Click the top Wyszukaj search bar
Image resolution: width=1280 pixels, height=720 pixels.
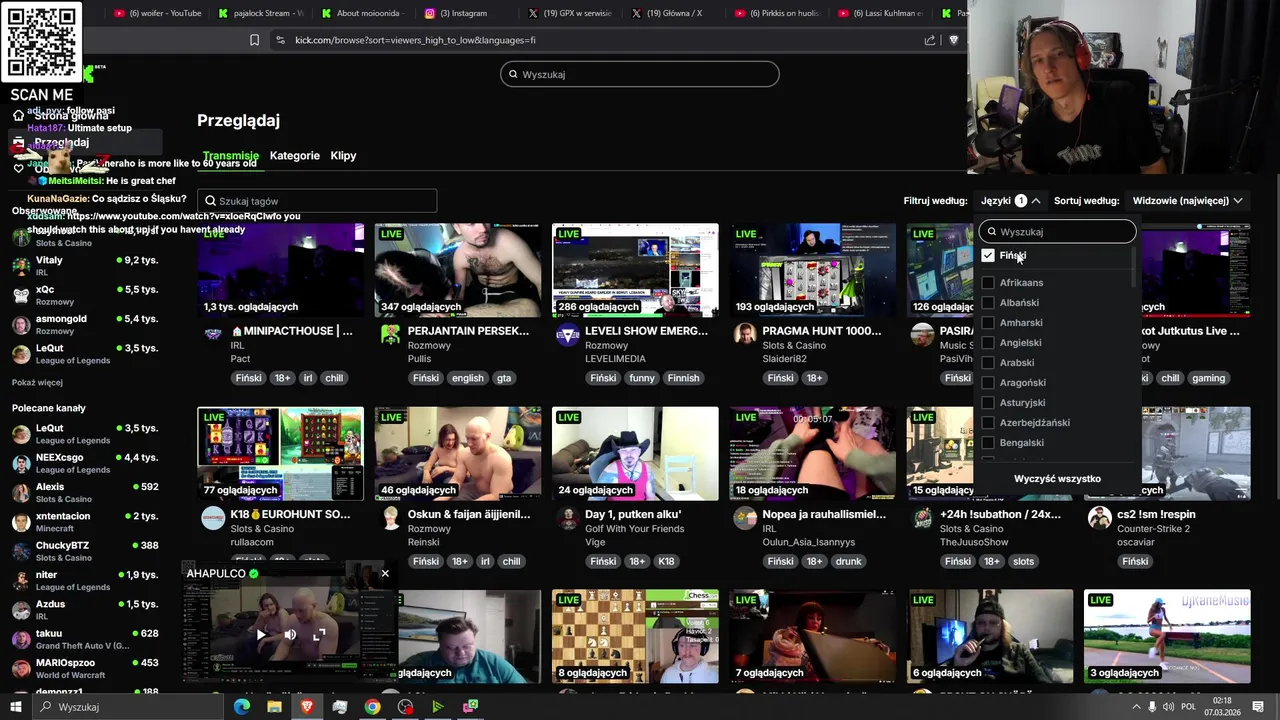[x=640, y=74]
